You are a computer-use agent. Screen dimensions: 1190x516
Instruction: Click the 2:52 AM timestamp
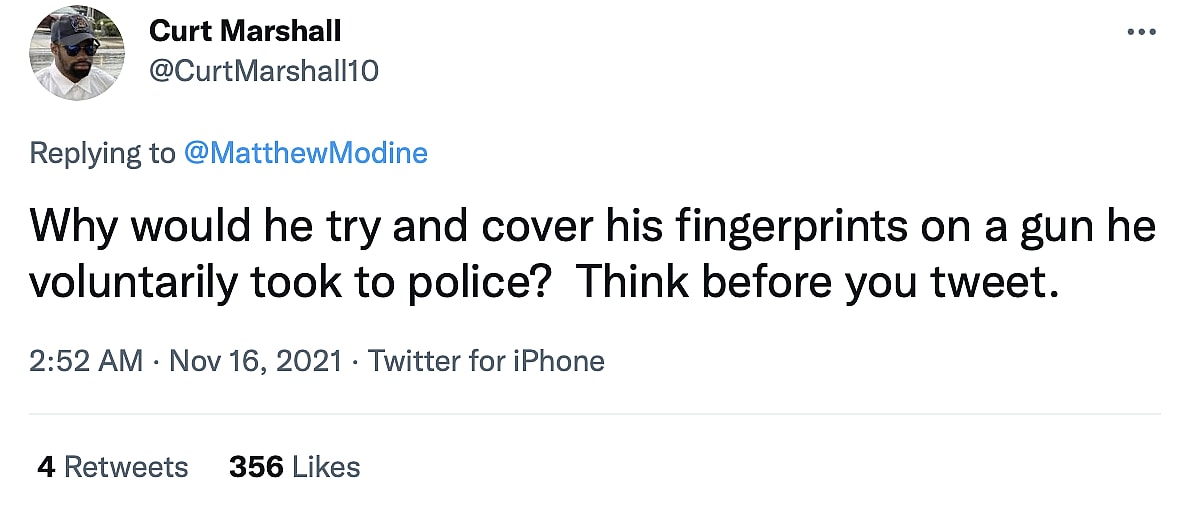[86, 360]
